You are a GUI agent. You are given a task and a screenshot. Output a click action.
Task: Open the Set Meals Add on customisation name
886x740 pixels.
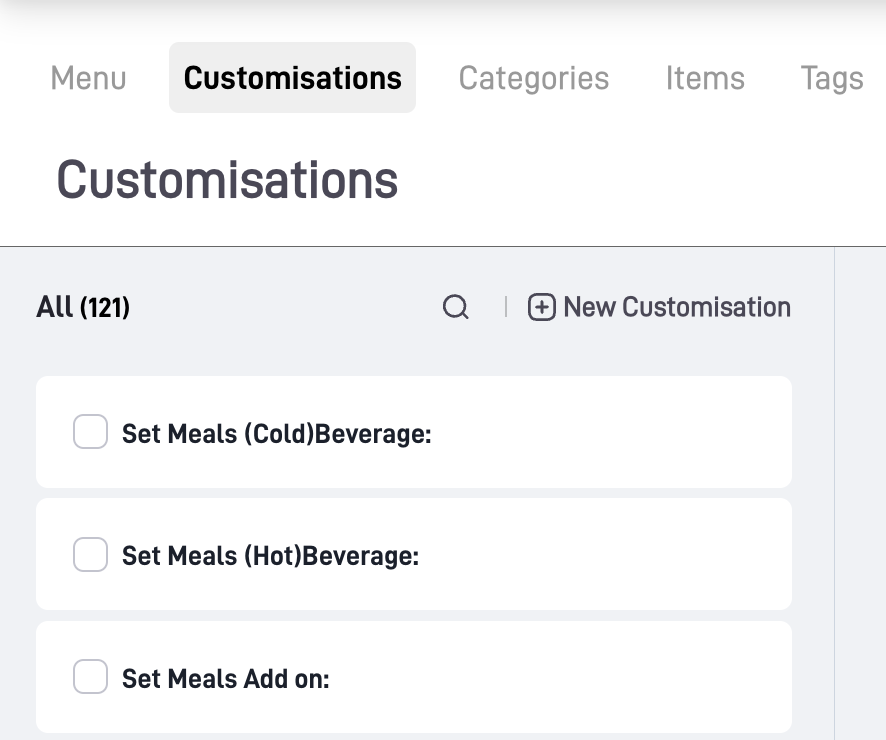[x=226, y=679]
